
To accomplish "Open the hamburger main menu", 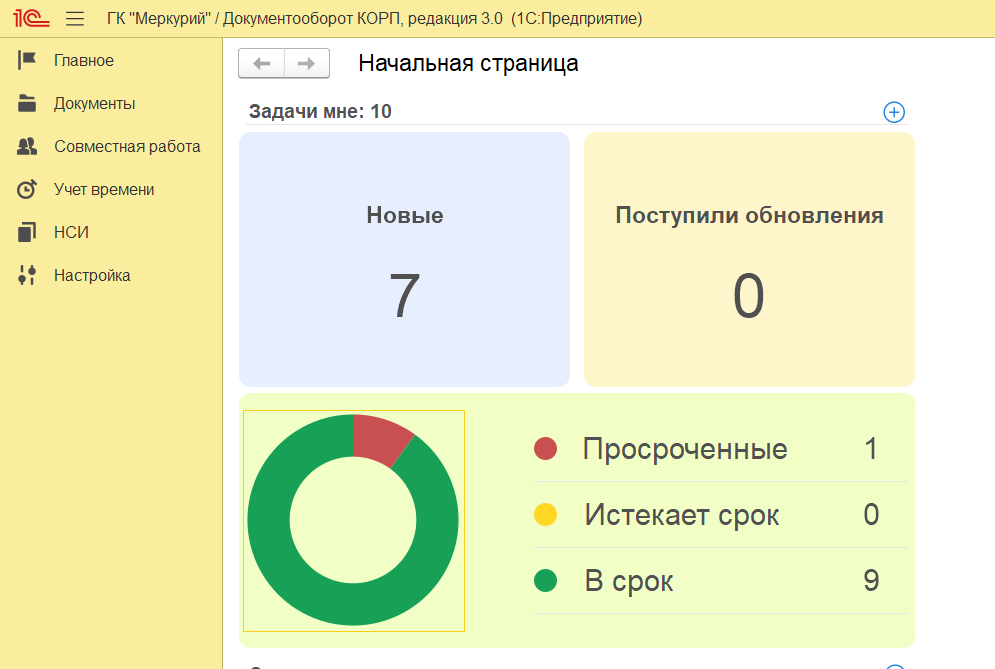I will click(75, 19).
